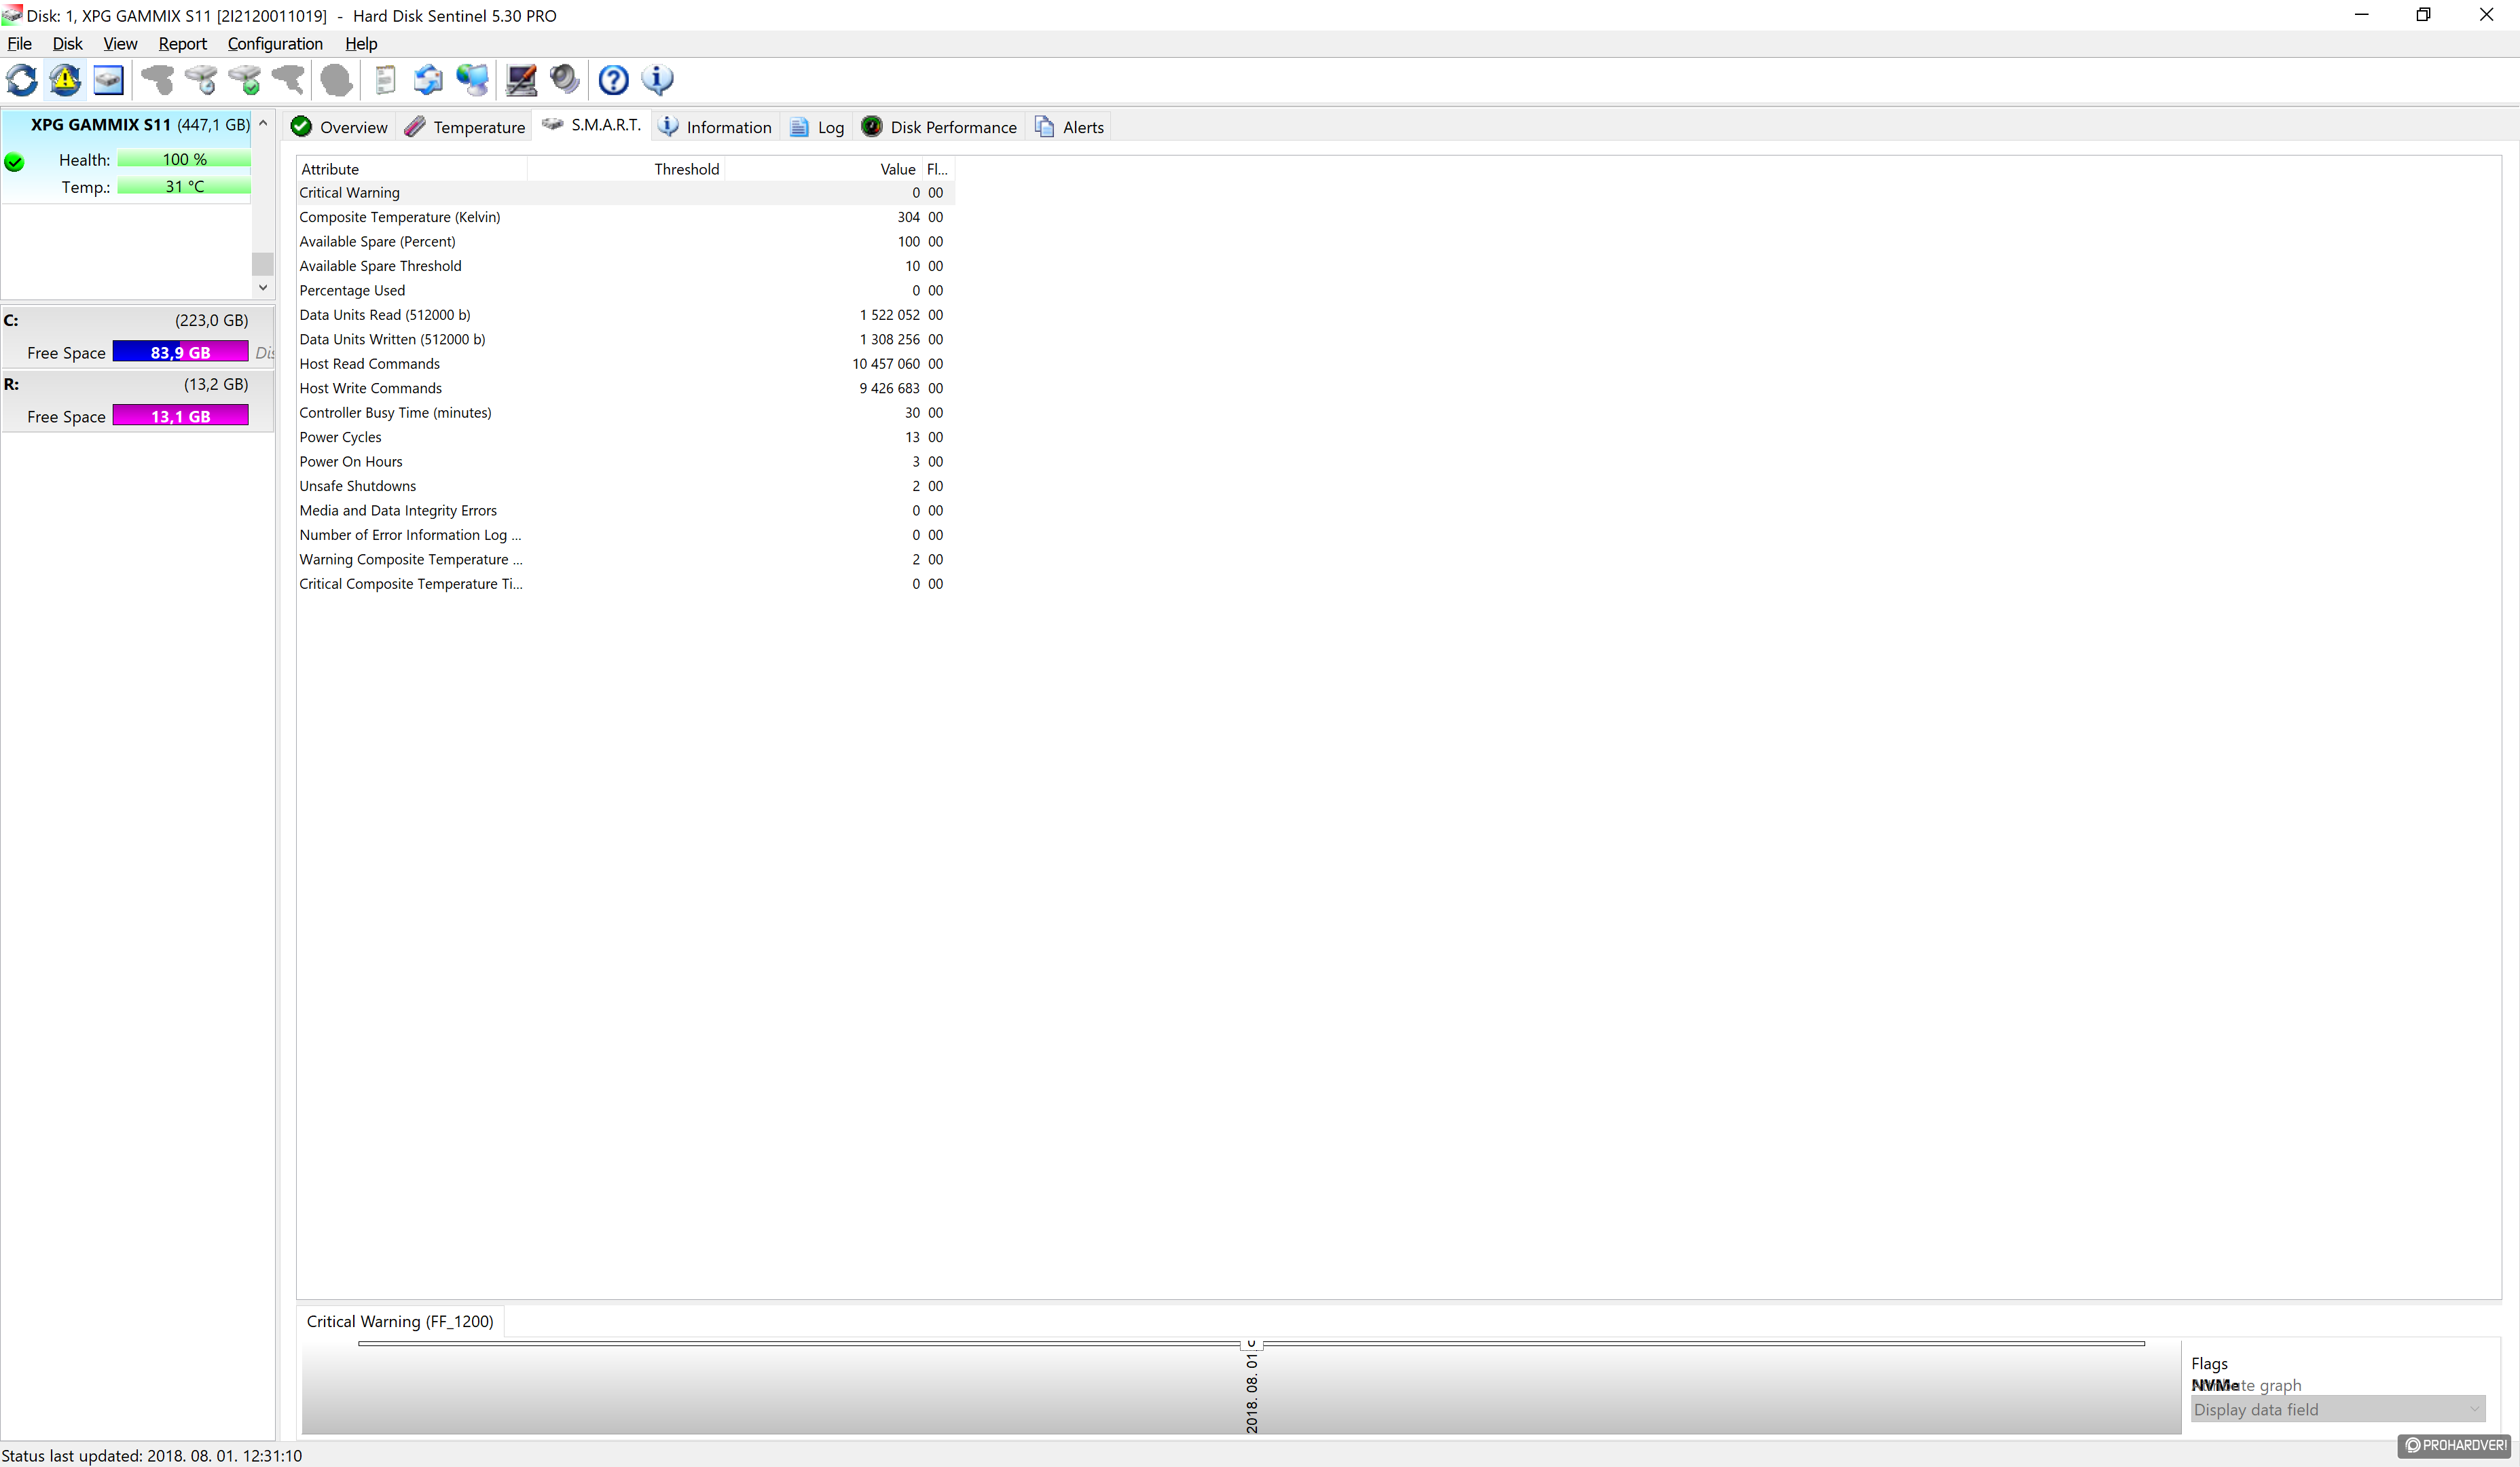The image size is (2520, 1467).
Task: Select Host Write Commands row
Action: click(x=625, y=388)
